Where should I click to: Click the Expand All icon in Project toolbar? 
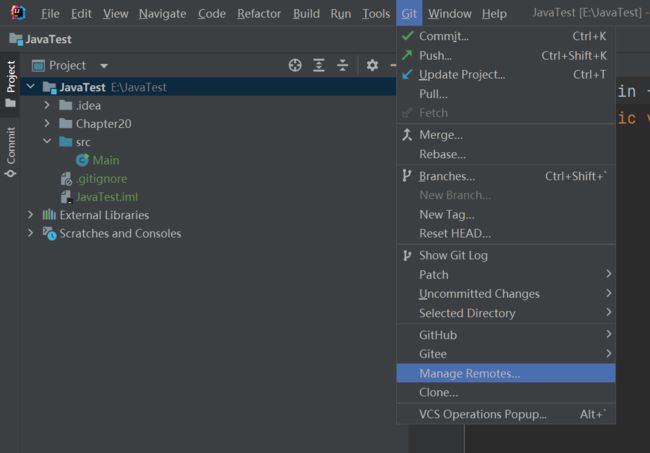[x=319, y=65]
